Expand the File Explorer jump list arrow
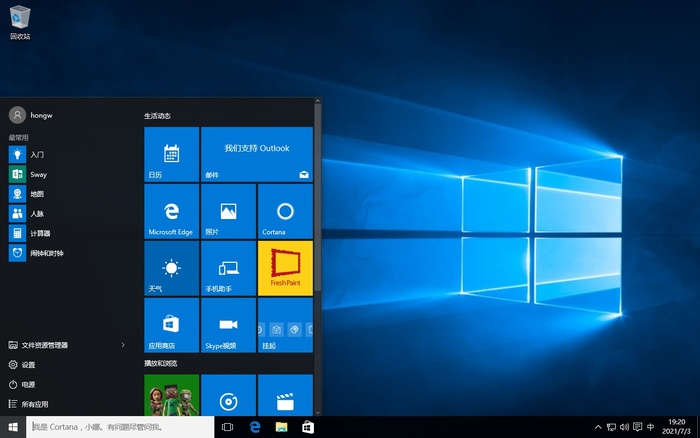This screenshot has height=438, width=700. click(x=123, y=345)
